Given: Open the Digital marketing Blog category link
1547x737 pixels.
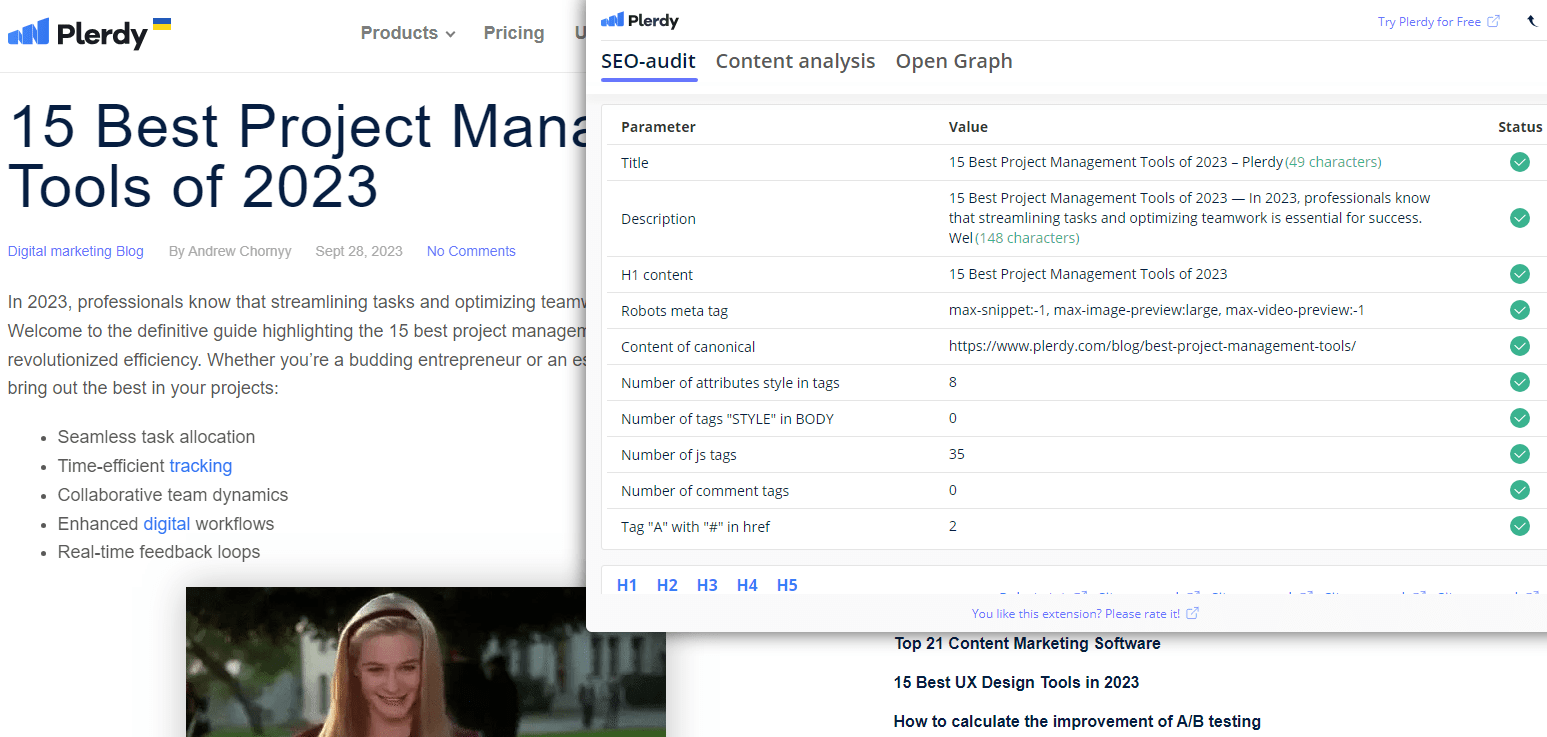Looking at the screenshot, I should point(76,251).
